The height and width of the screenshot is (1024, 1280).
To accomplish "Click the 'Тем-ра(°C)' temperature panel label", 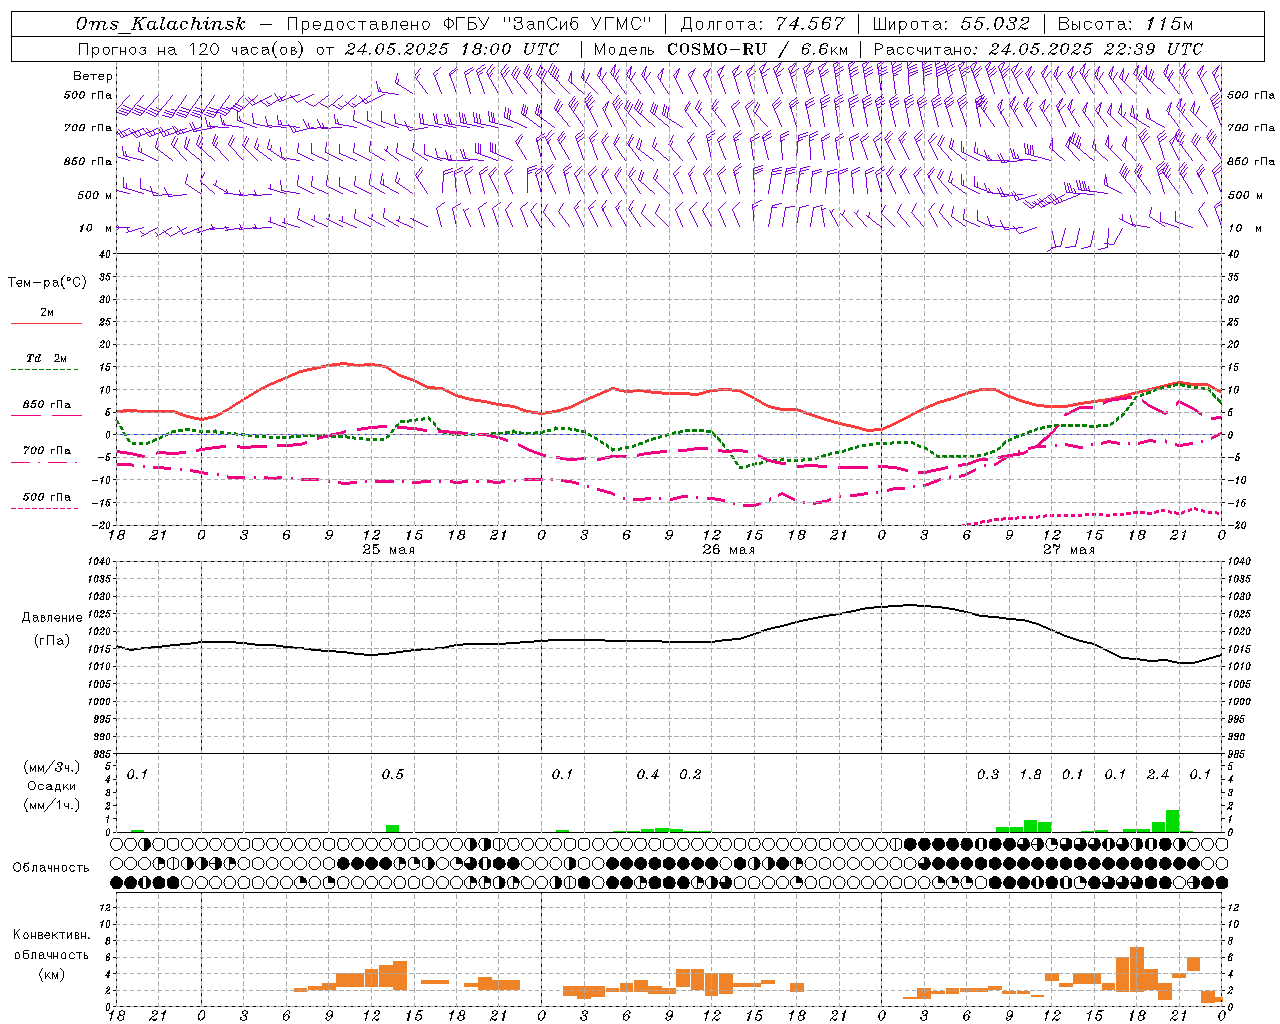I will click(47, 283).
